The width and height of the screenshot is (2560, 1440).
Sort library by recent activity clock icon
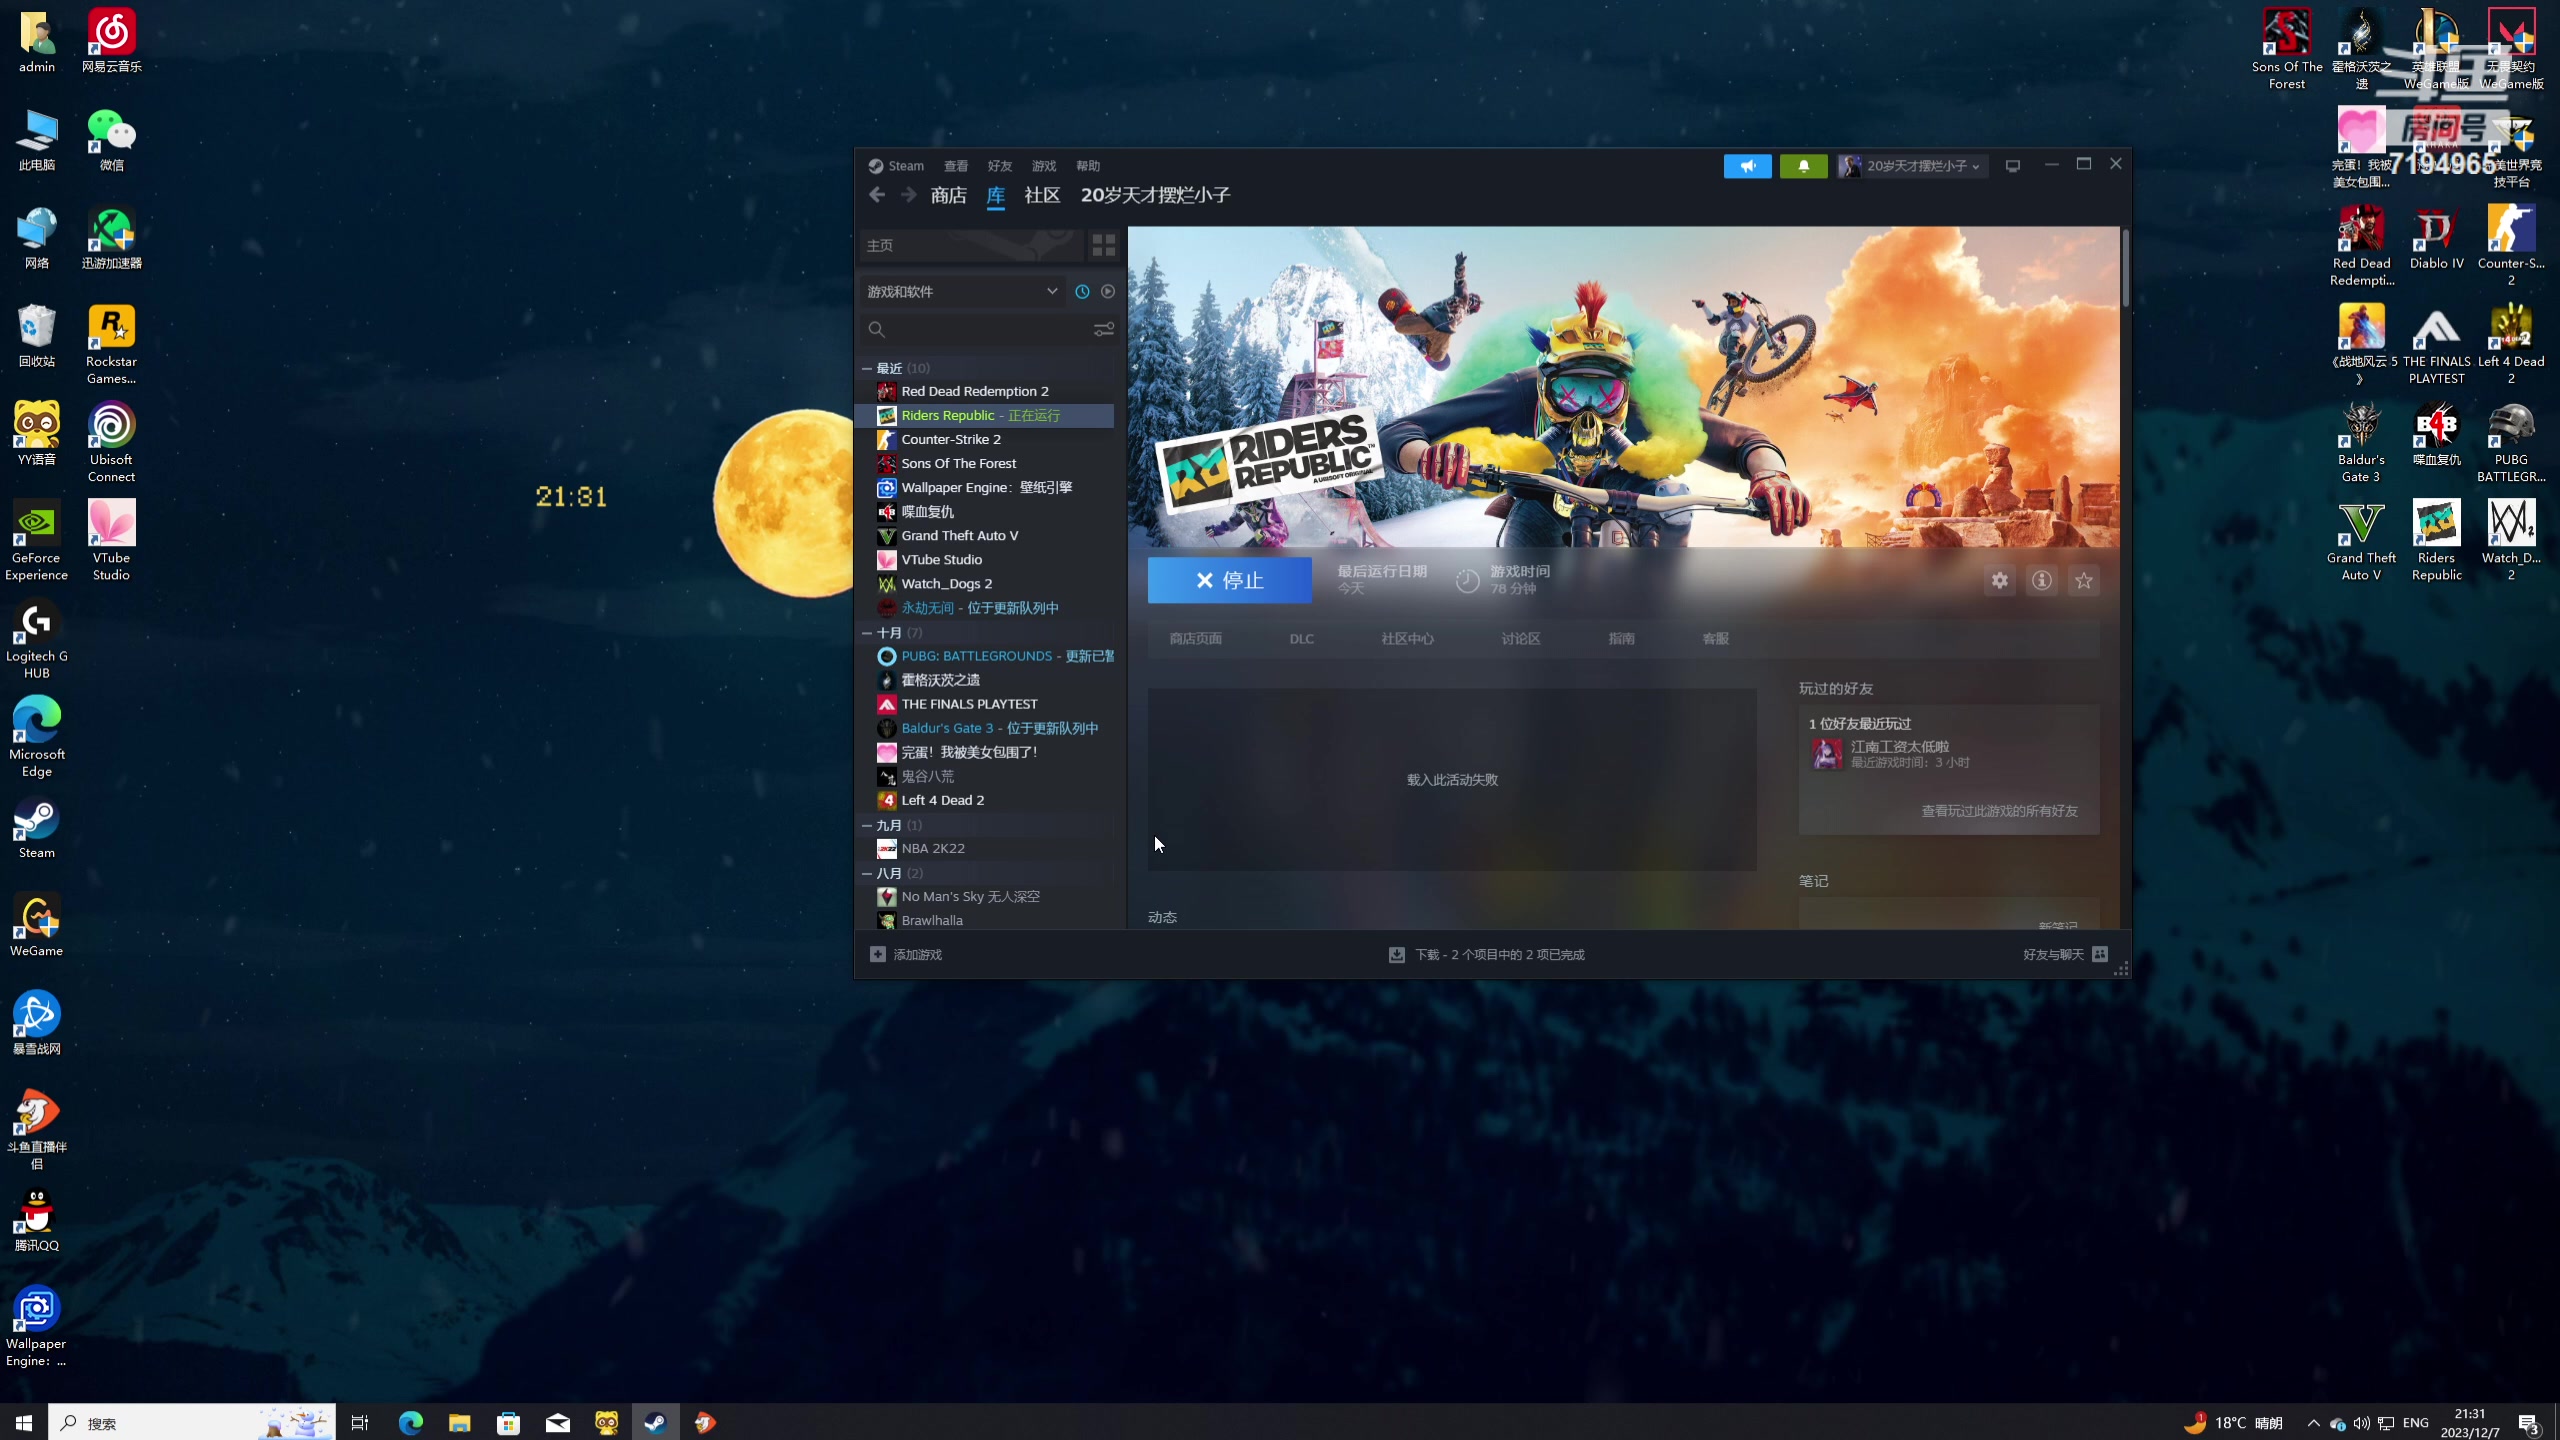(x=1082, y=291)
